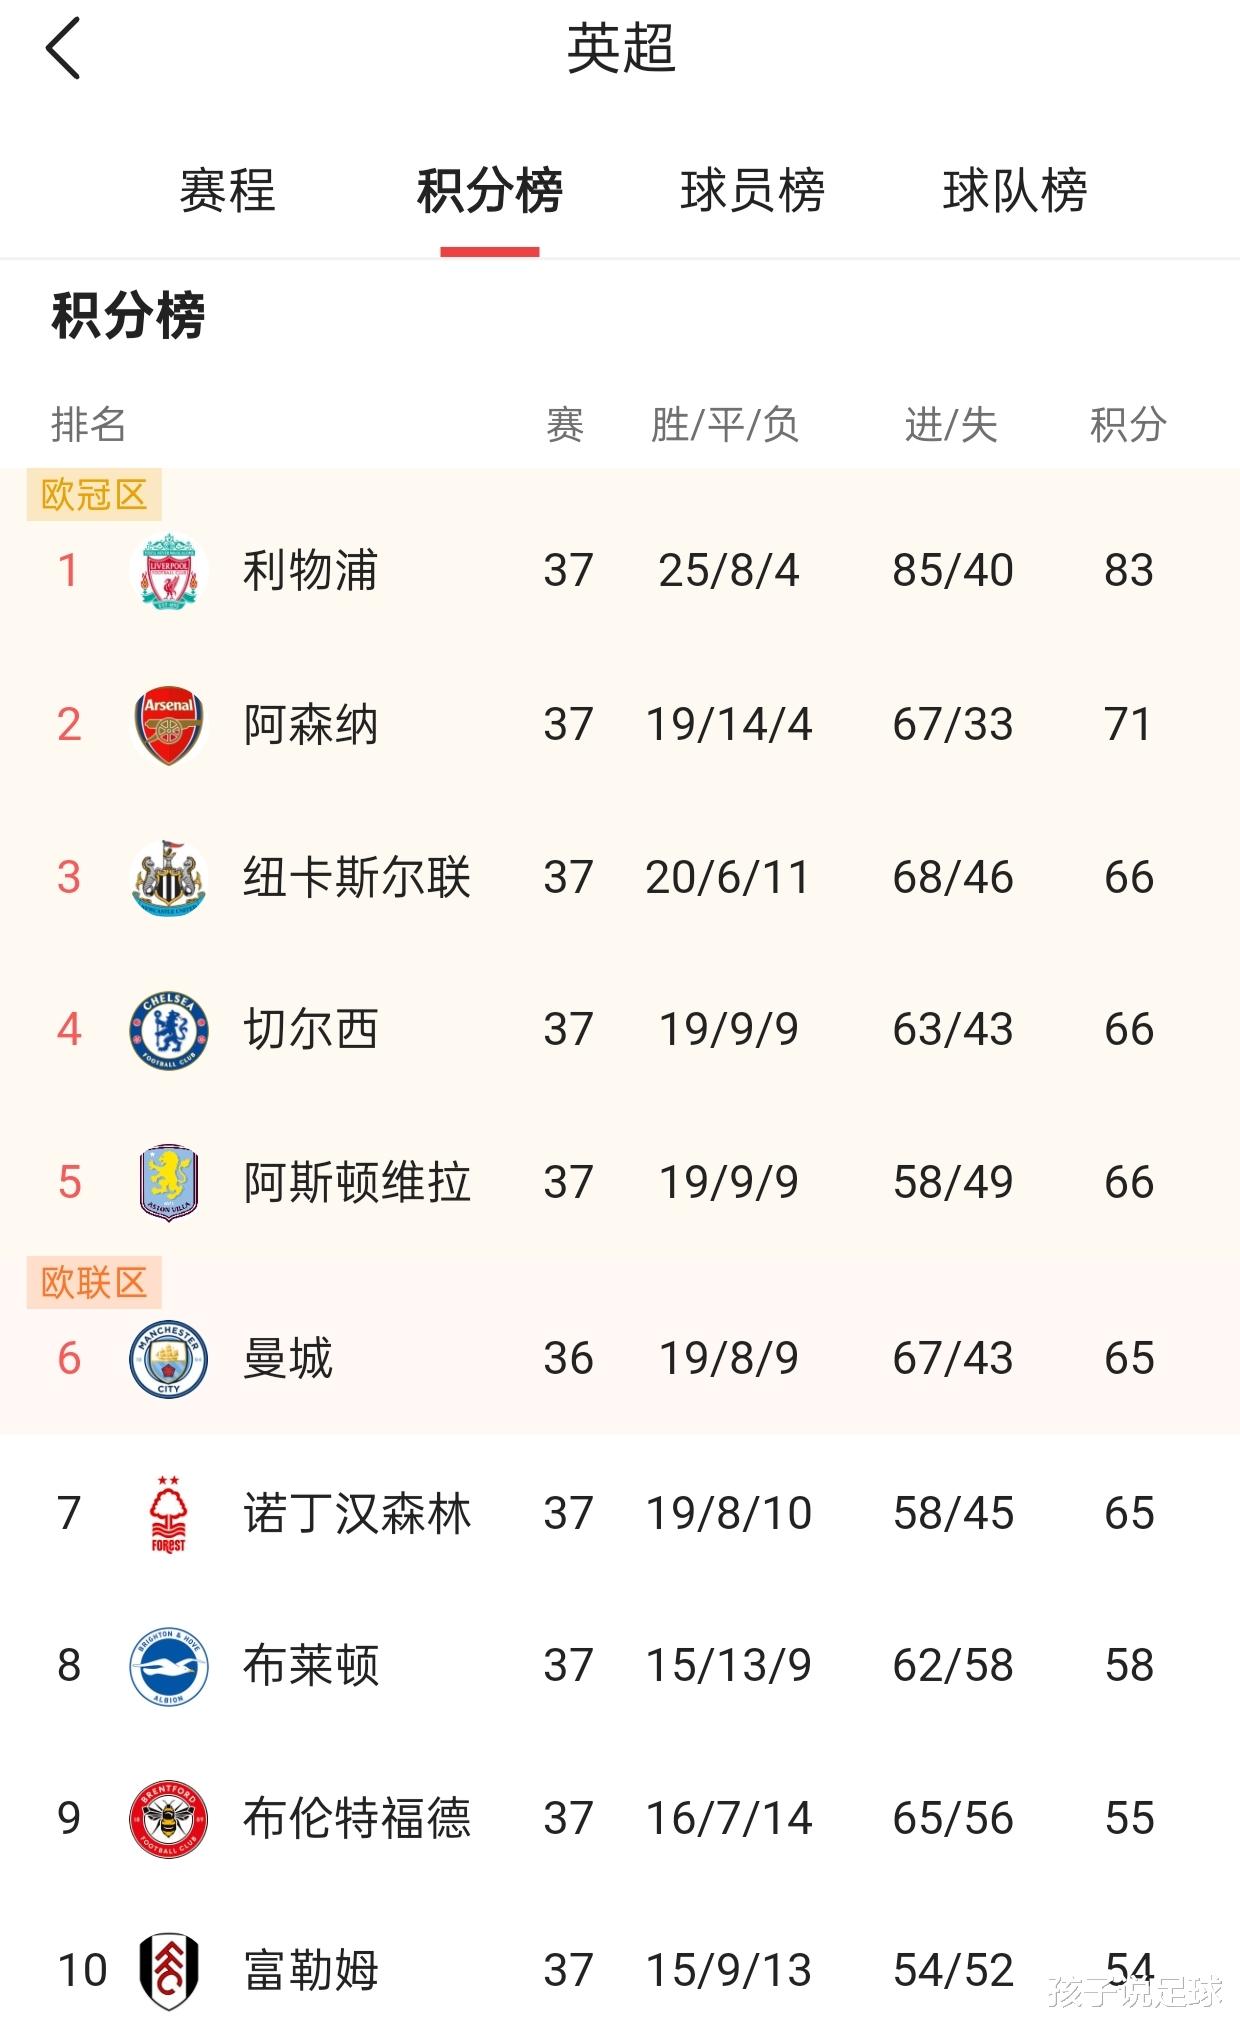Tap team name 阿森纳
1240x2032 pixels.
pos(310,725)
